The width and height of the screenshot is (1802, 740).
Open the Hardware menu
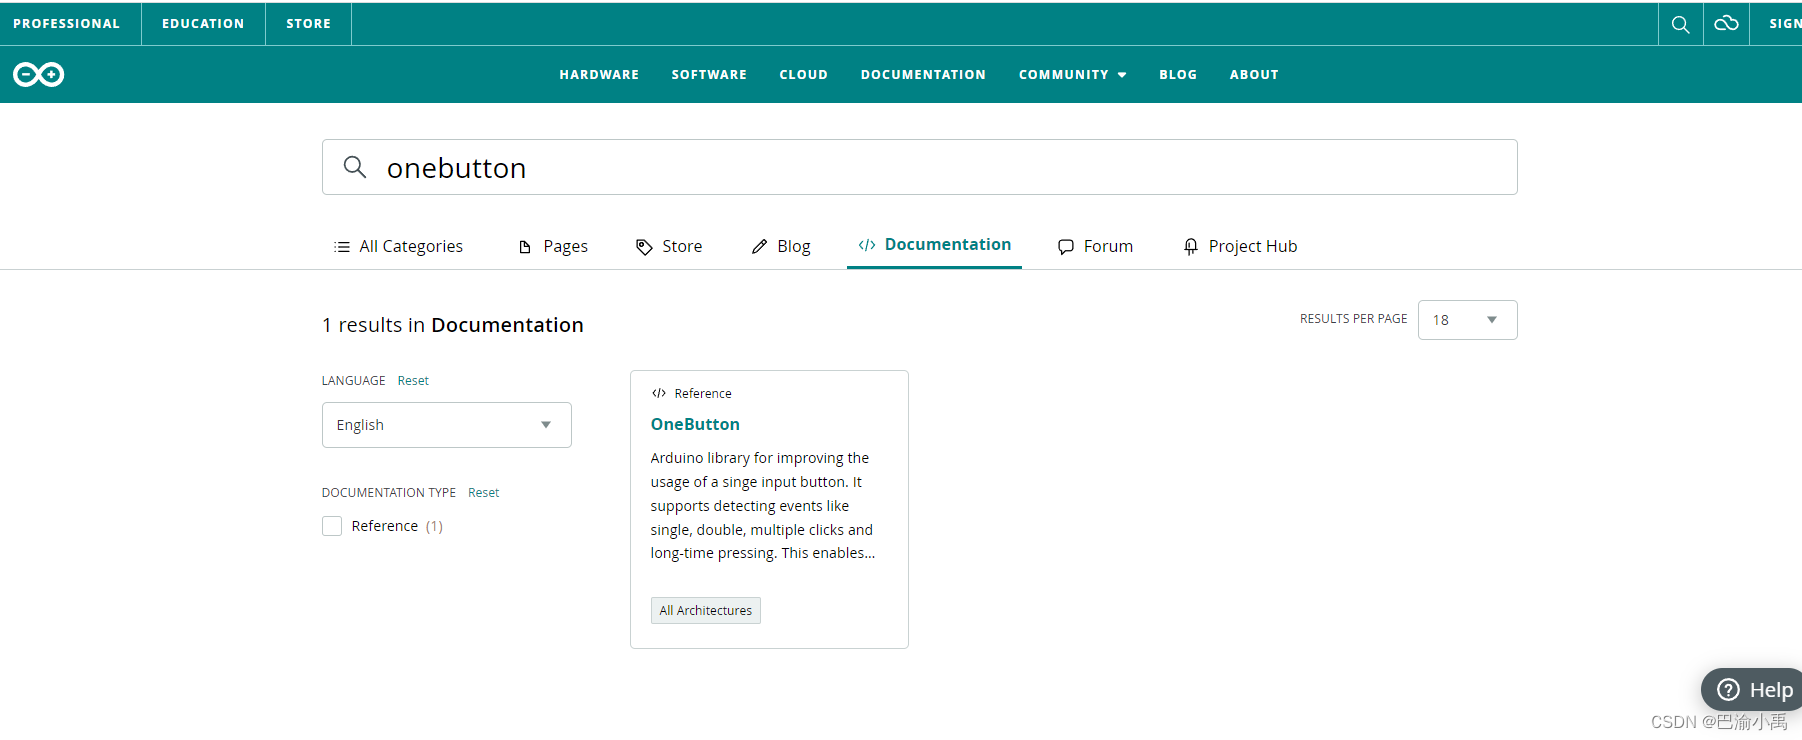pos(599,75)
